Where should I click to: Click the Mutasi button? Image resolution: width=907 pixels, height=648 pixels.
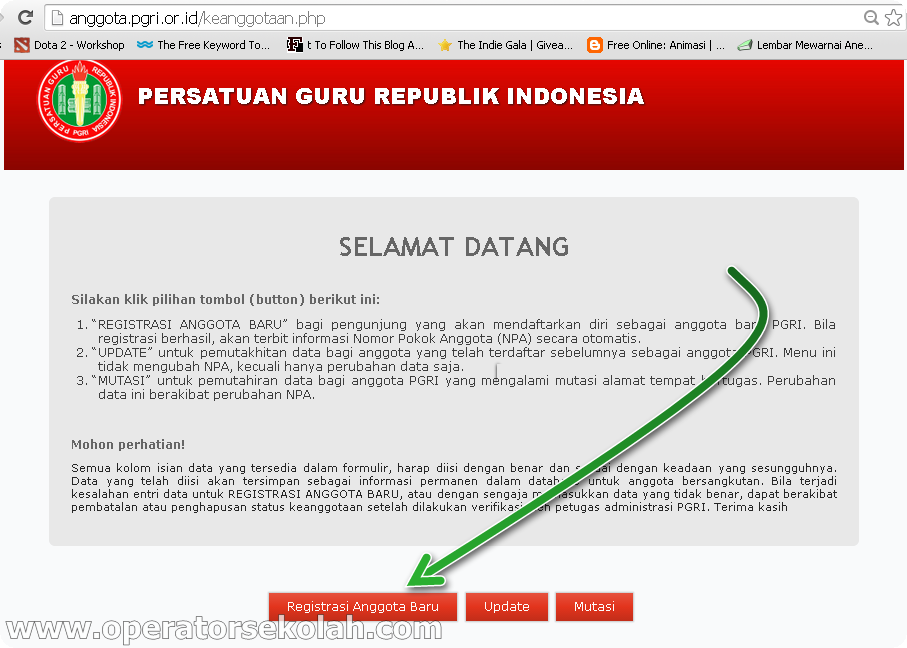(x=594, y=606)
